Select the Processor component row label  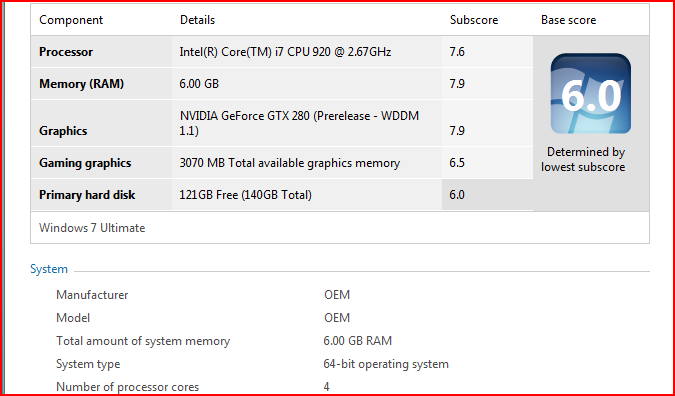[66, 52]
